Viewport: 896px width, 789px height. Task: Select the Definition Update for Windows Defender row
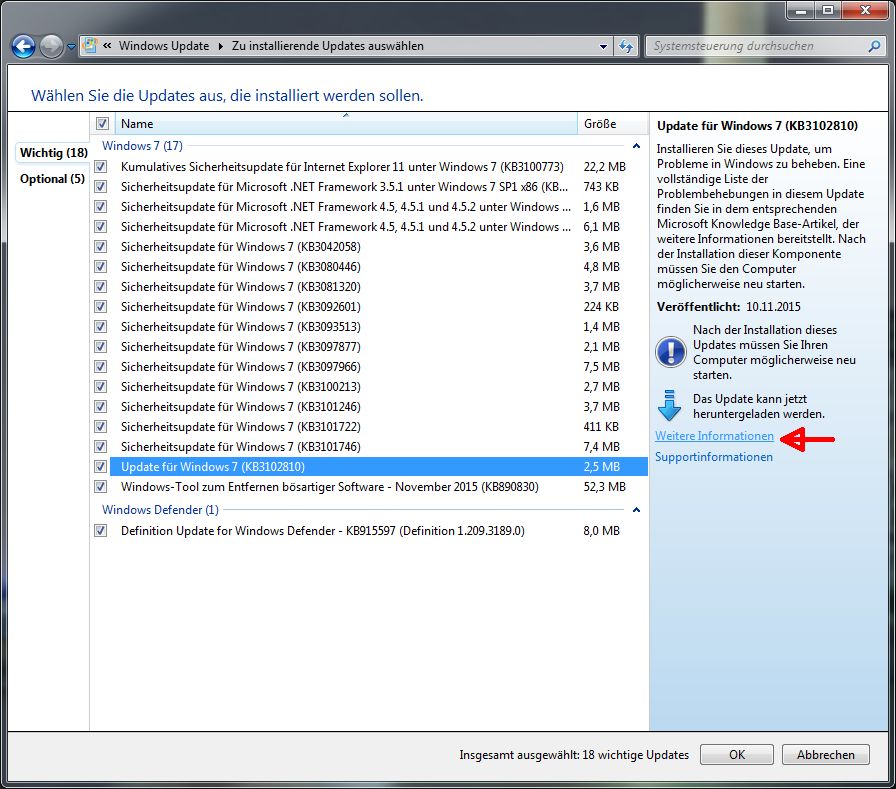tap(378, 531)
